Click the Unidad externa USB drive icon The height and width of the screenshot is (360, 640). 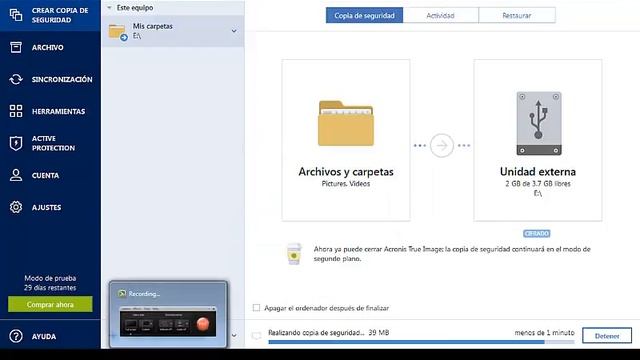(x=539, y=123)
